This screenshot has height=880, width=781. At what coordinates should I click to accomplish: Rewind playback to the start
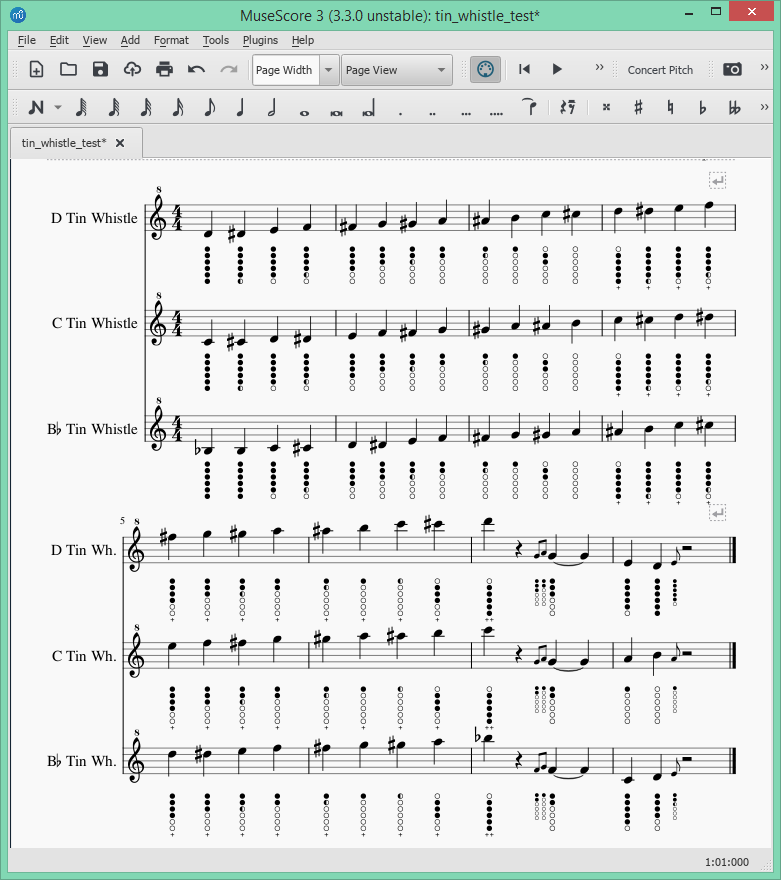click(524, 69)
